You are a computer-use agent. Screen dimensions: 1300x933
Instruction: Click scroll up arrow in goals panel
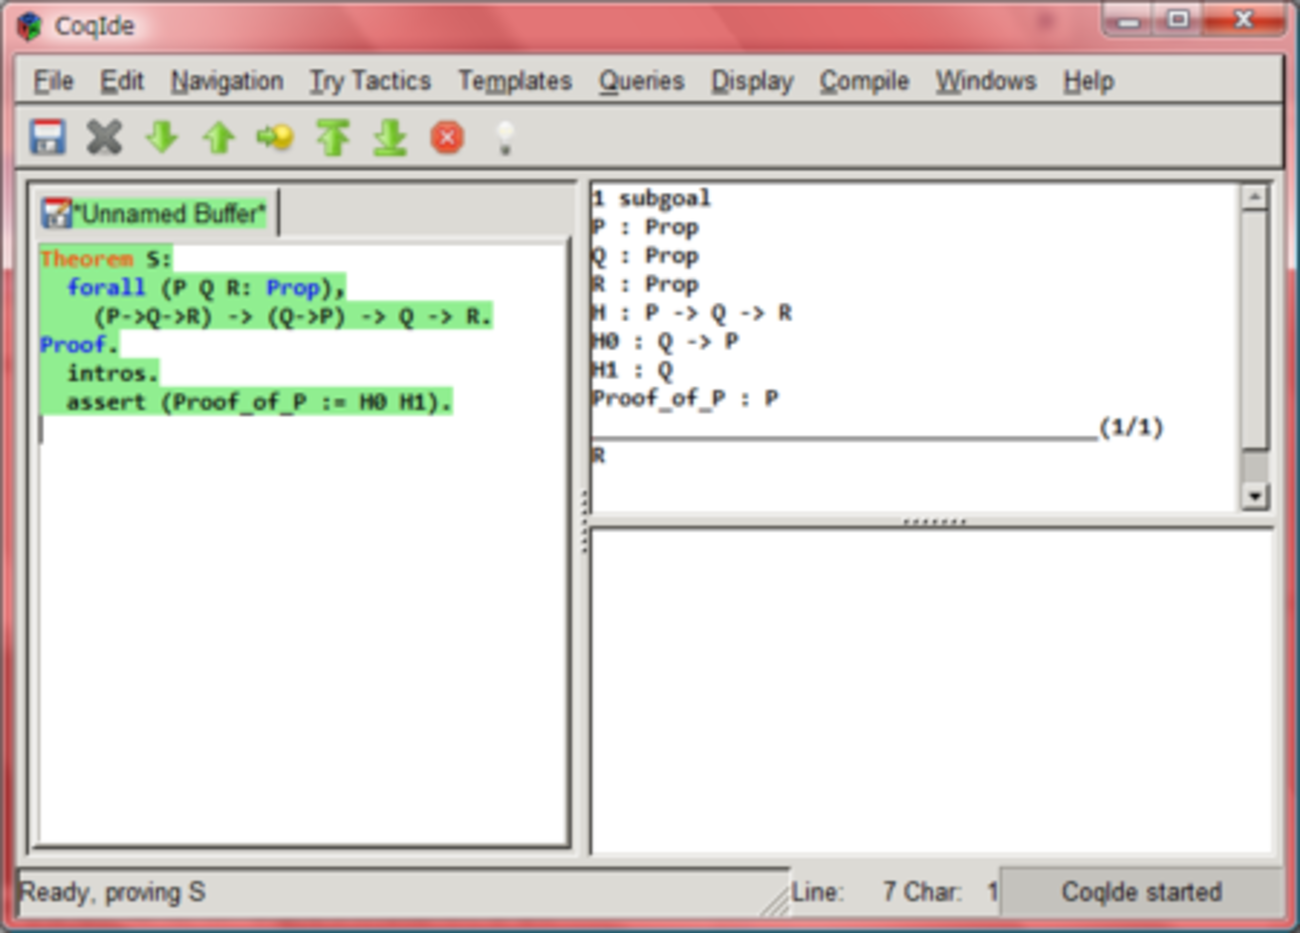pyautogui.click(x=1254, y=197)
